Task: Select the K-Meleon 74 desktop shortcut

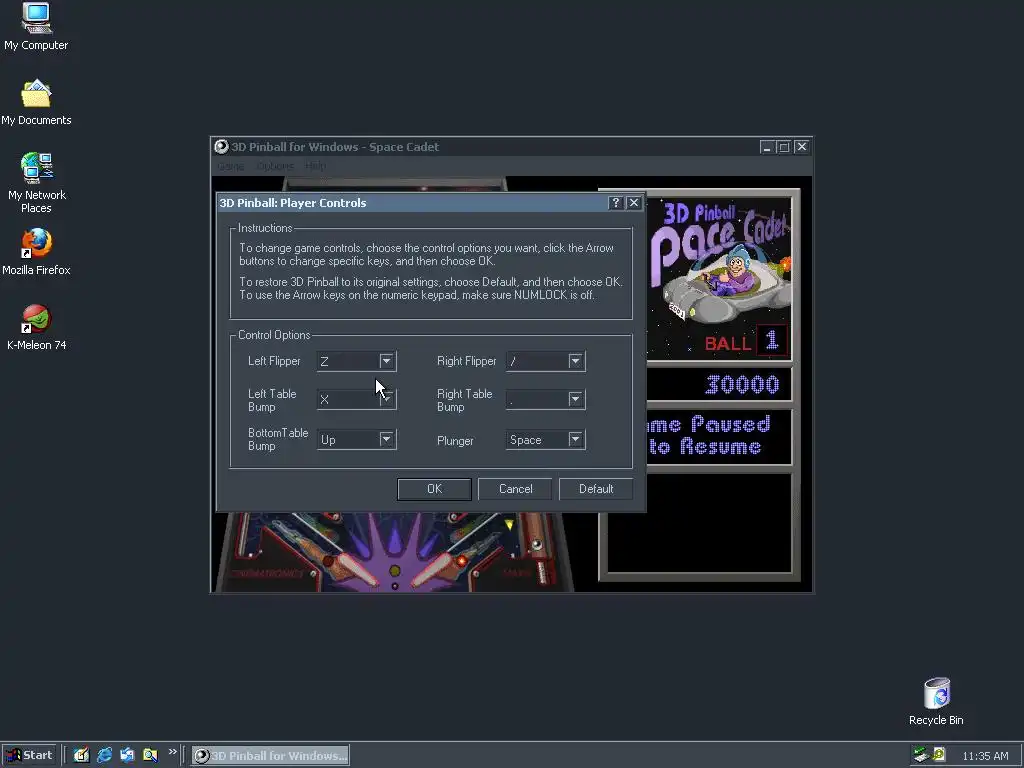Action: pyautogui.click(x=36, y=327)
